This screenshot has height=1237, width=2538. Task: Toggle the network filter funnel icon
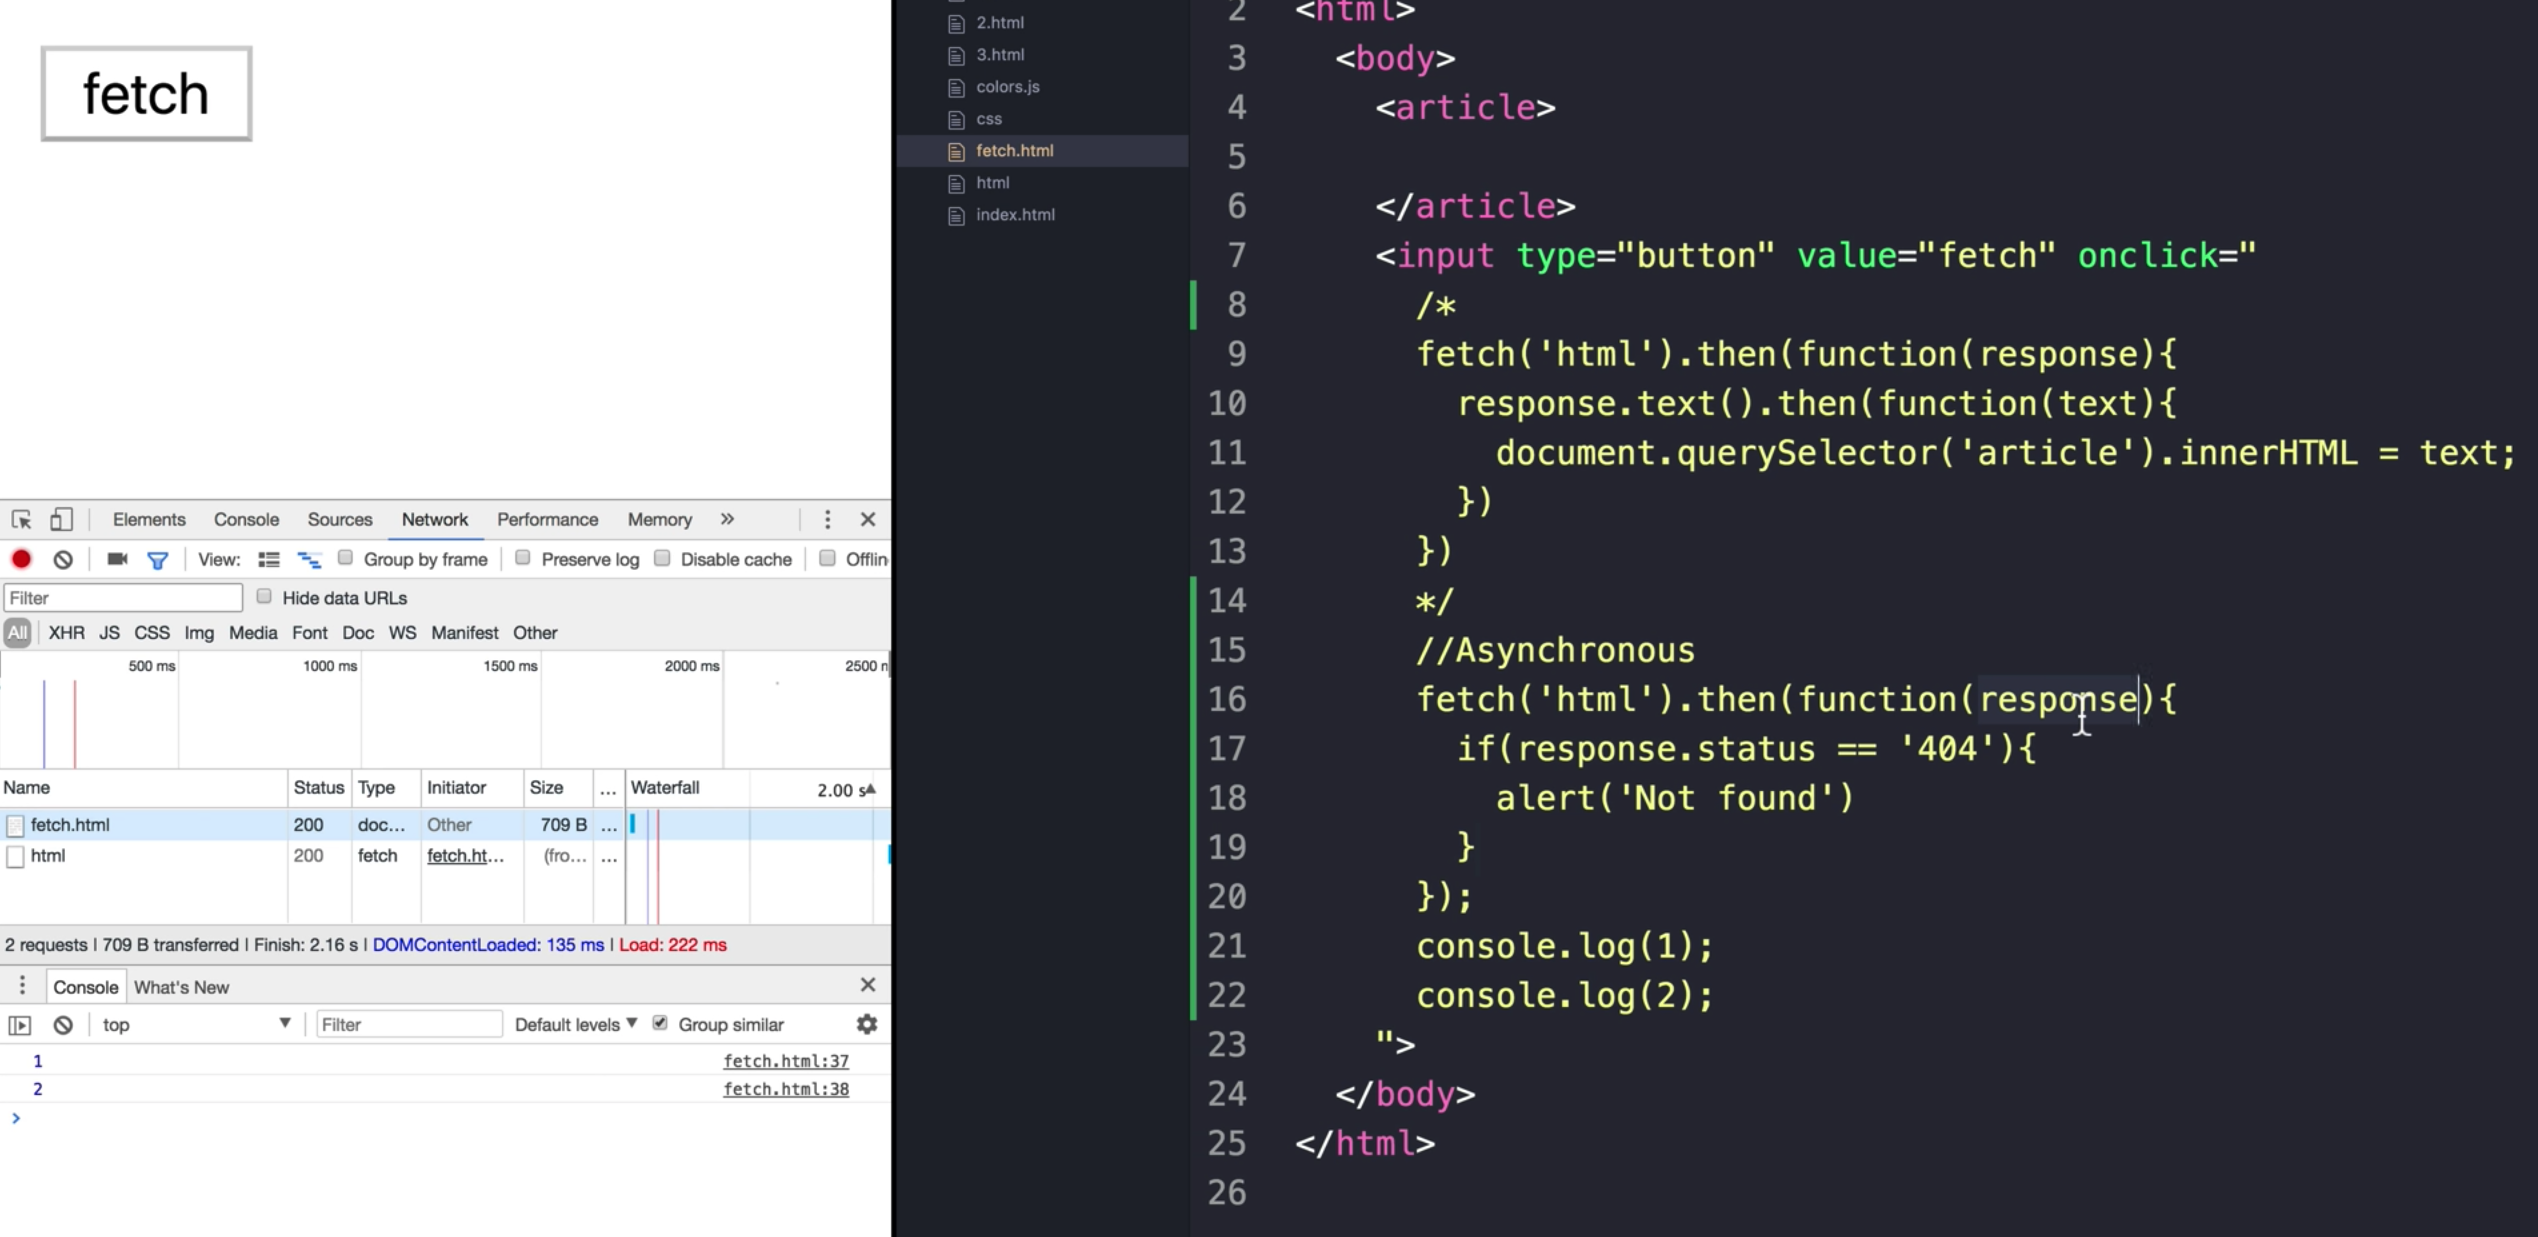(157, 560)
